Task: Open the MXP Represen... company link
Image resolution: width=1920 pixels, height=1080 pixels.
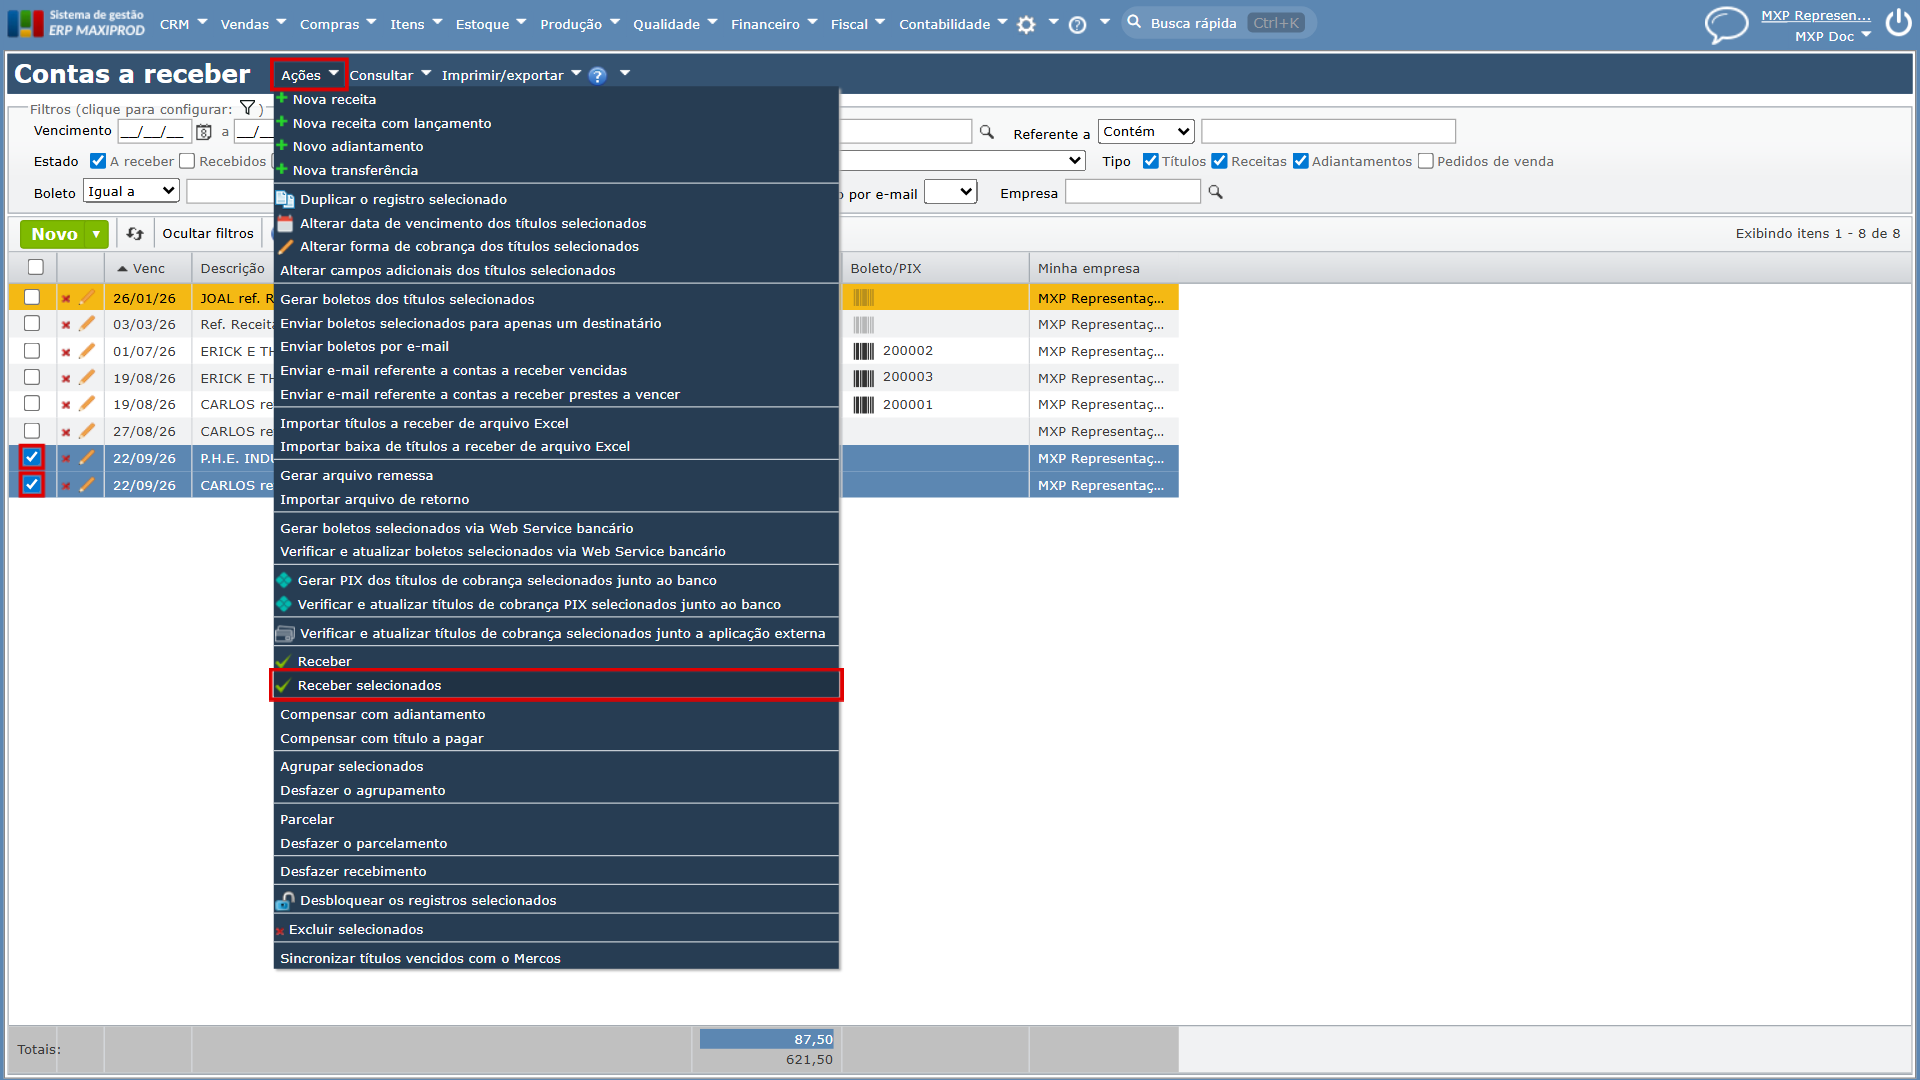Action: [x=1816, y=16]
